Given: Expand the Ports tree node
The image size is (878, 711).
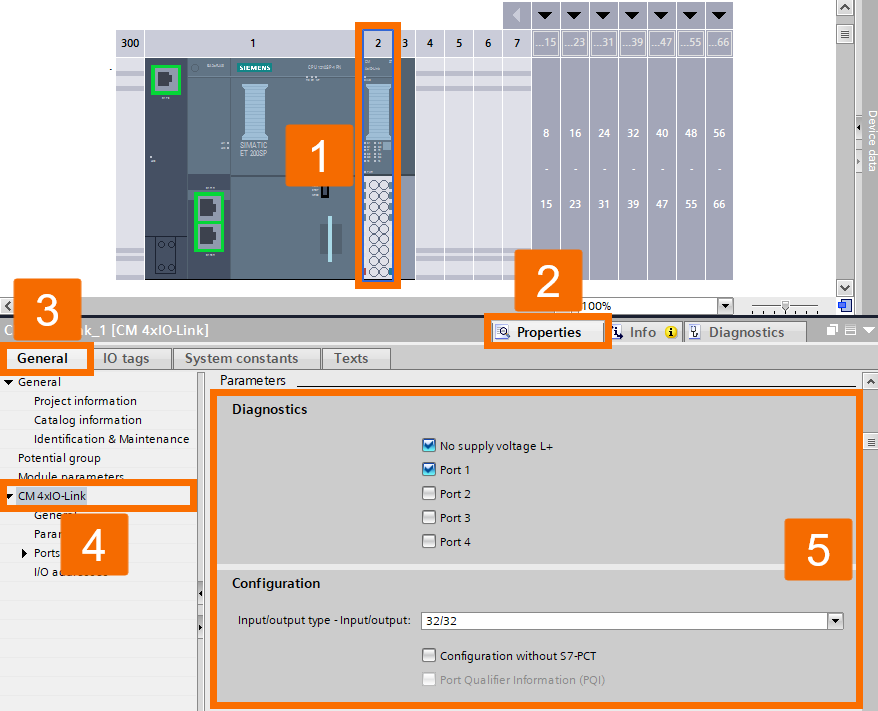Looking at the screenshot, I should [x=24, y=553].
